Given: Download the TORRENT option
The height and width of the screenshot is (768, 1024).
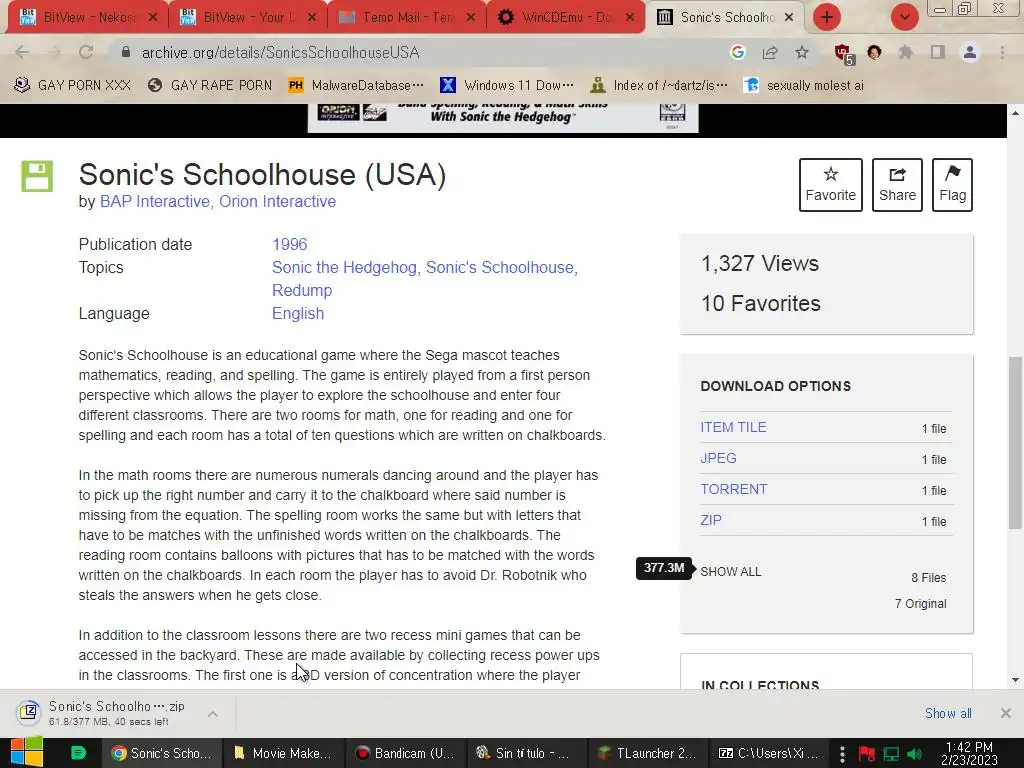Looking at the screenshot, I should coord(733,489).
